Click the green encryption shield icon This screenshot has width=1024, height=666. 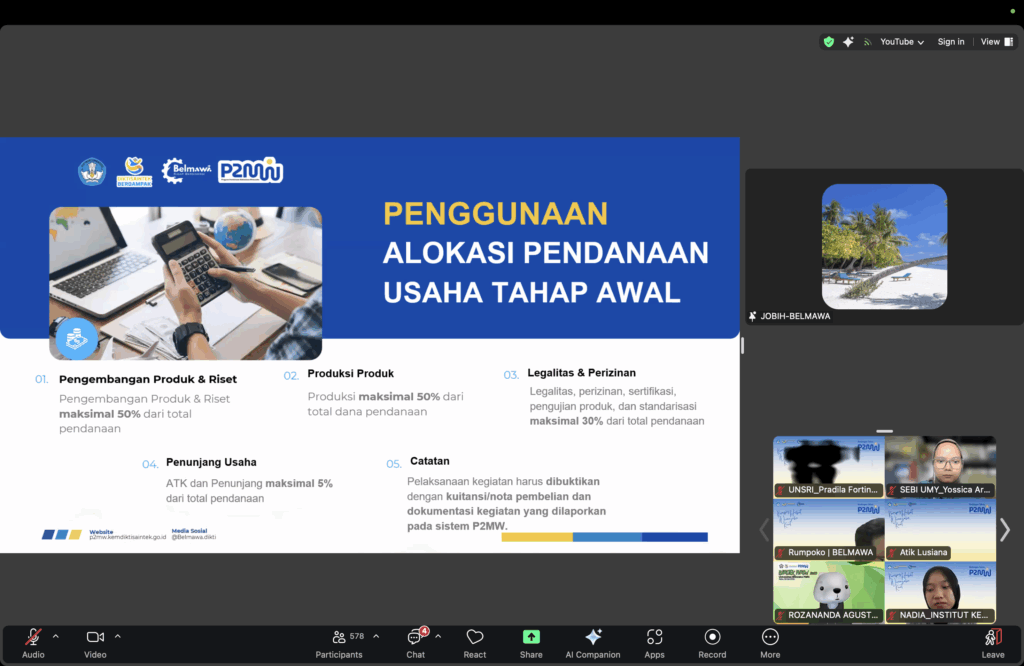[x=829, y=42]
